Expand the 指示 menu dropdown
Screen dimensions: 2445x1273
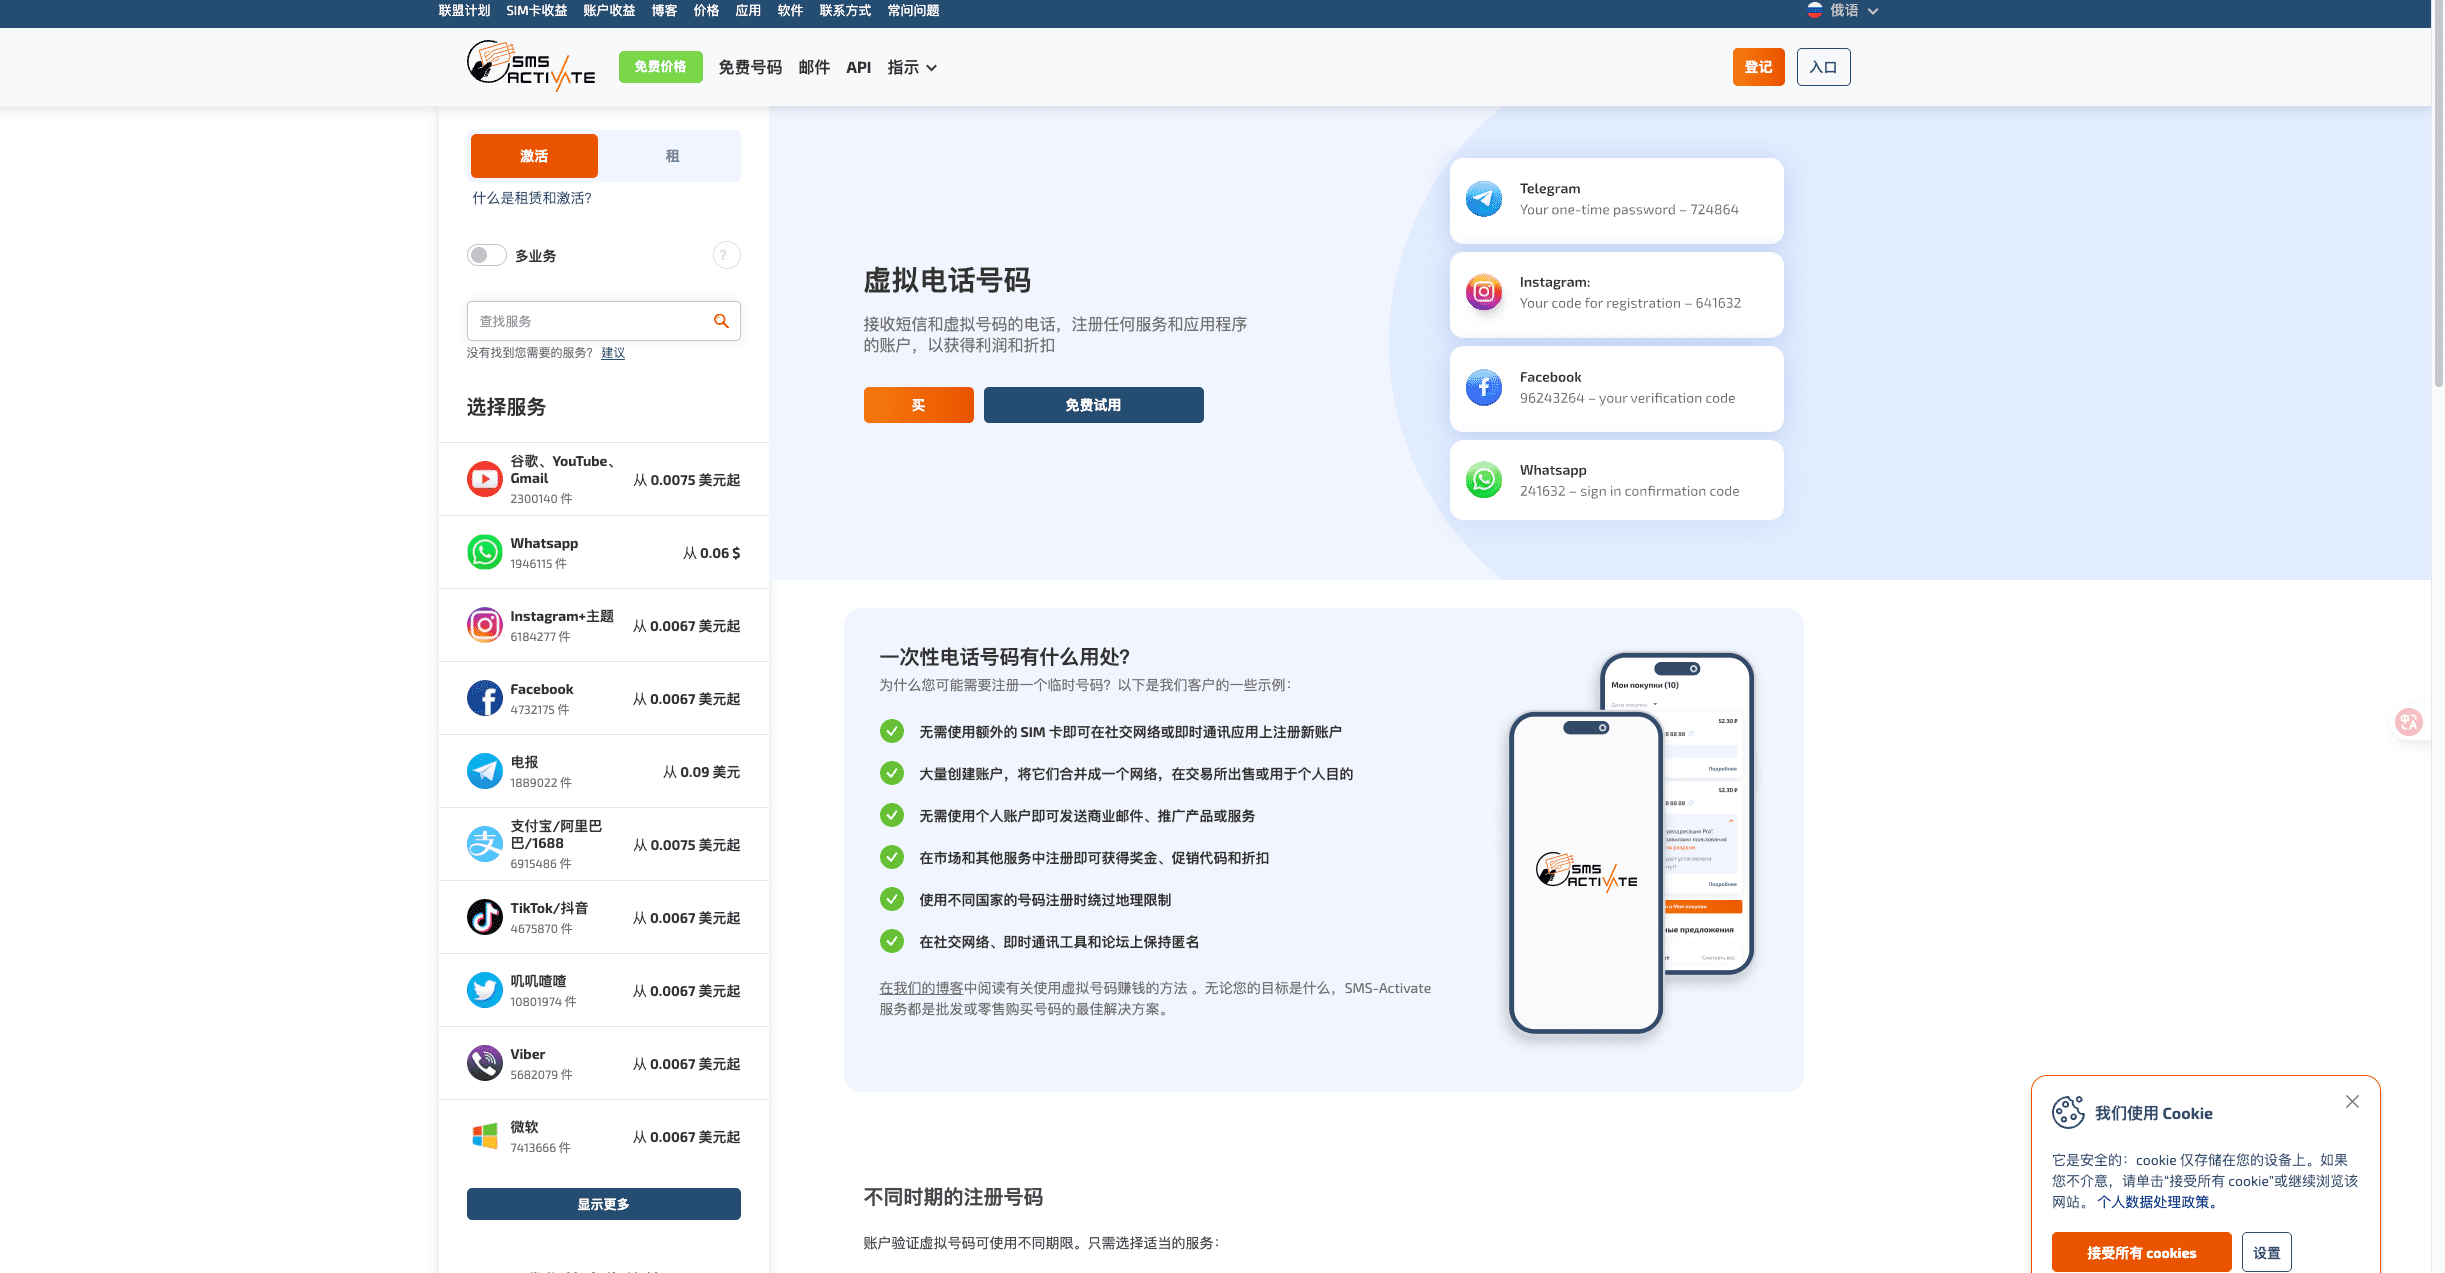tap(912, 67)
